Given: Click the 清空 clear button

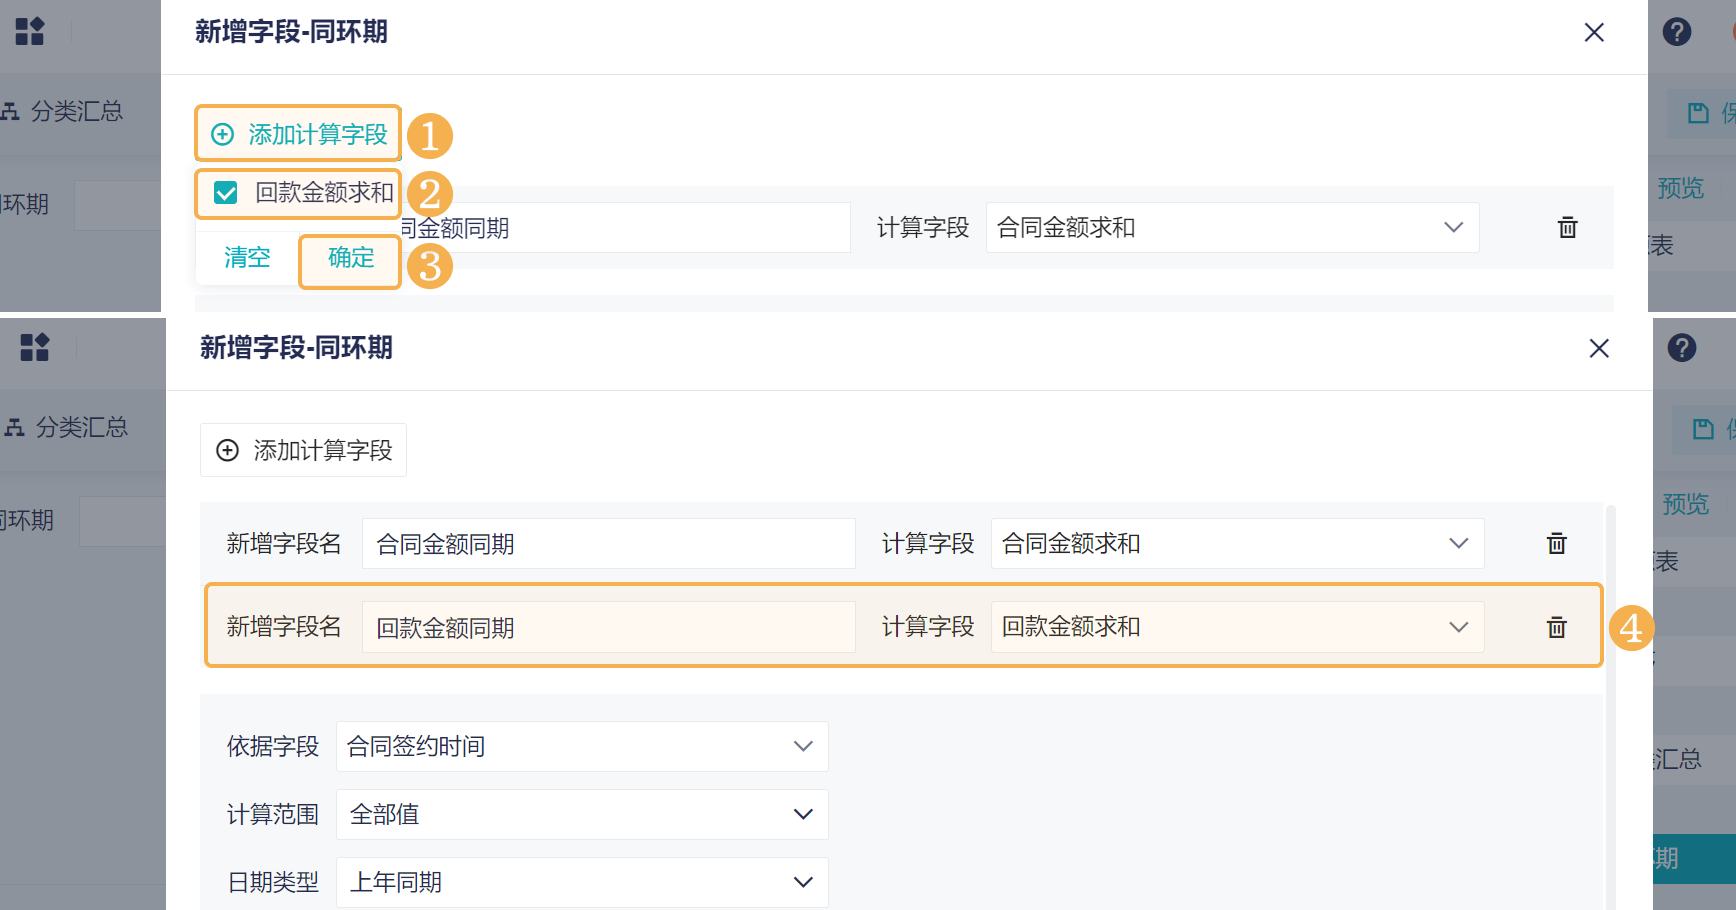Looking at the screenshot, I should pyautogui.click(x=247, y=258).
